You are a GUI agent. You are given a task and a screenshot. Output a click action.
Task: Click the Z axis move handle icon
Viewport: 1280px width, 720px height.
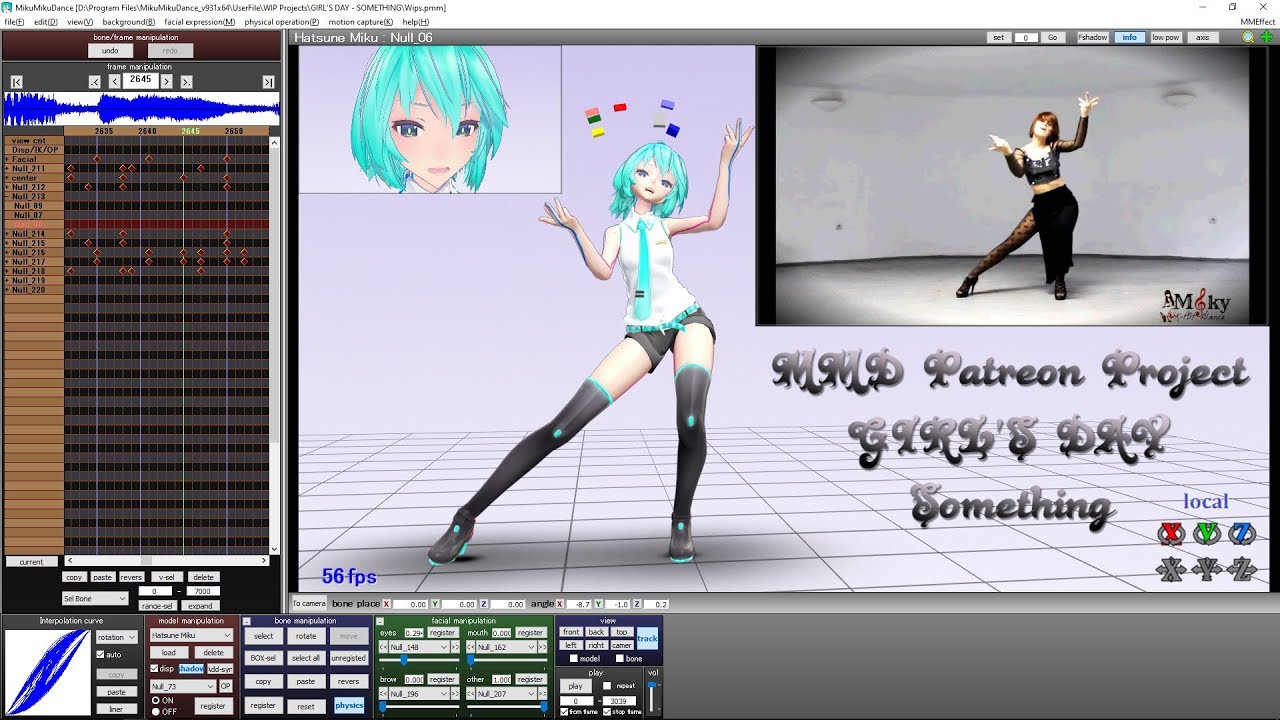[1241, 570]
